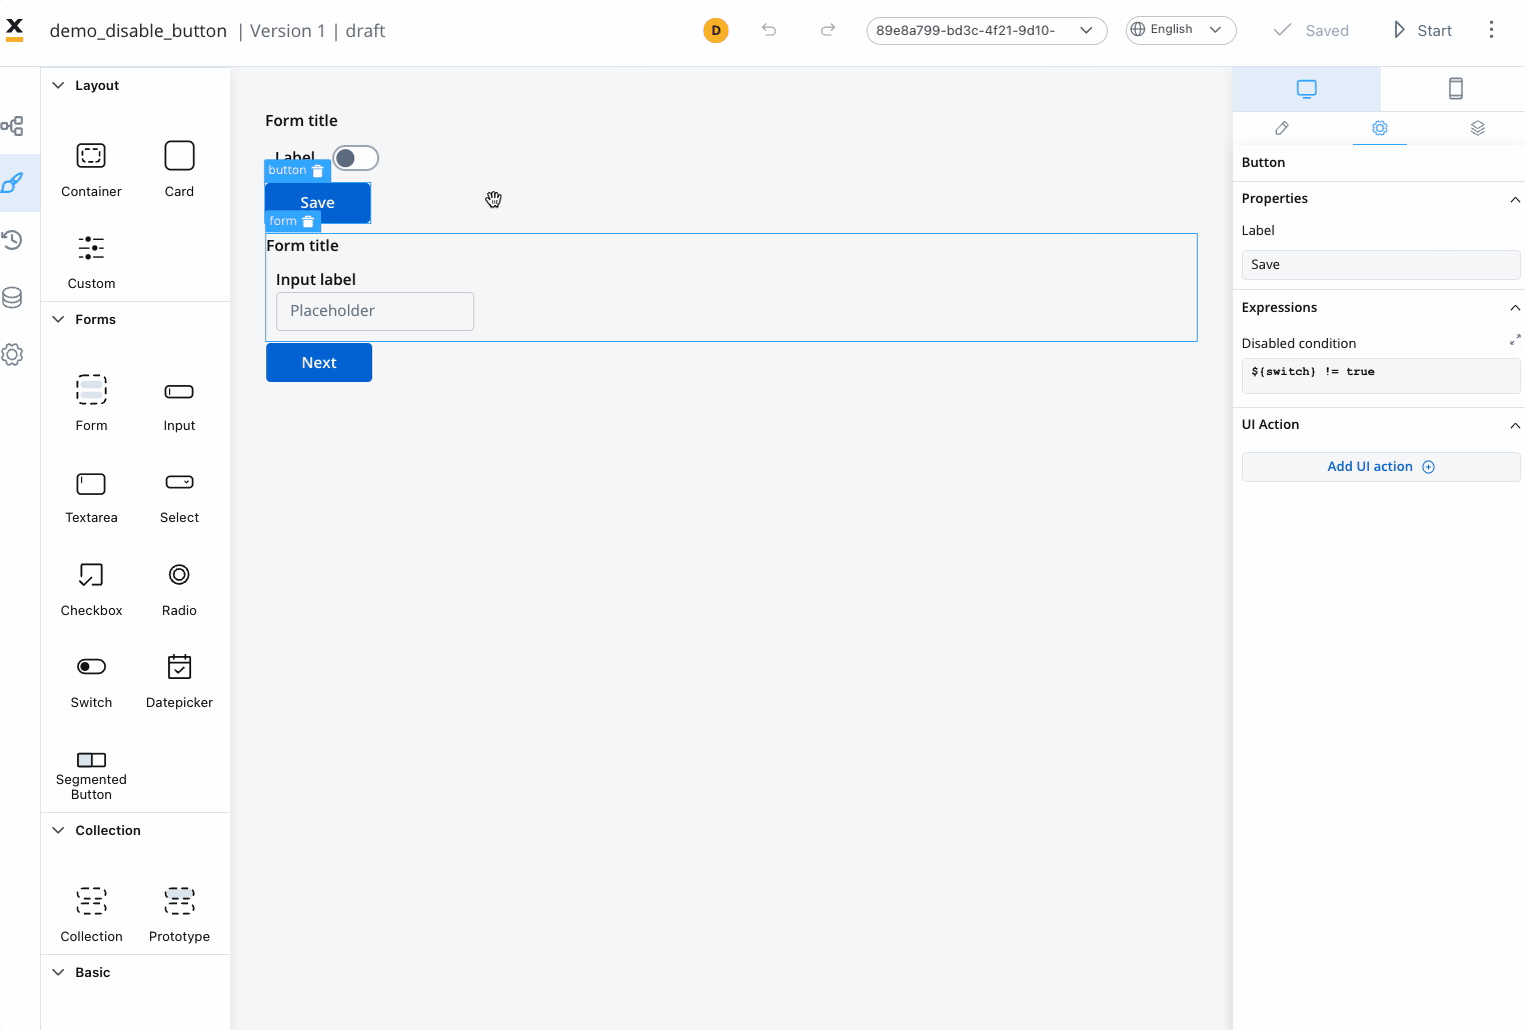This screenshot has width=1525, height=1030.
Task: Switch to mobile preview tab
Action: (x=1455, y=89)
